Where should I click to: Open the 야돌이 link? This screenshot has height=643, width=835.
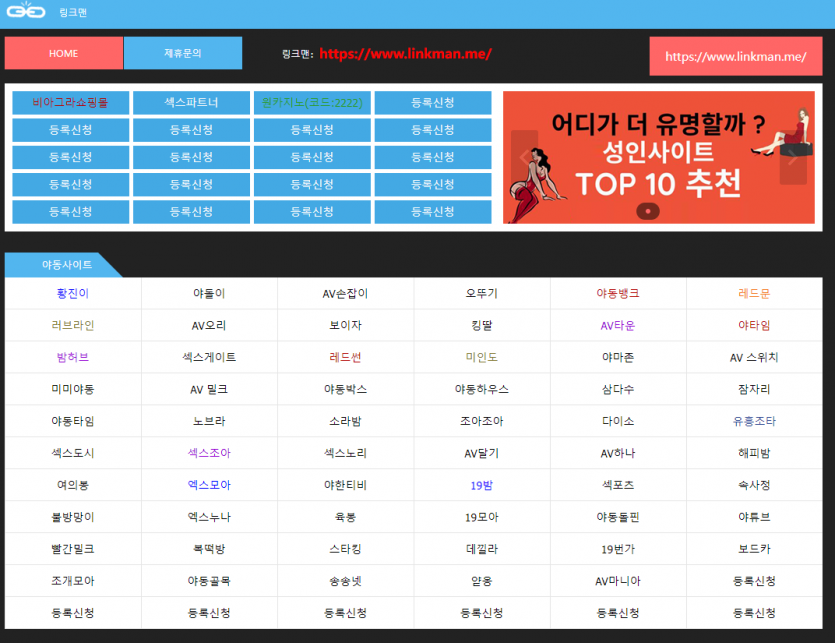pyautogui.click(x=209, y=294)
